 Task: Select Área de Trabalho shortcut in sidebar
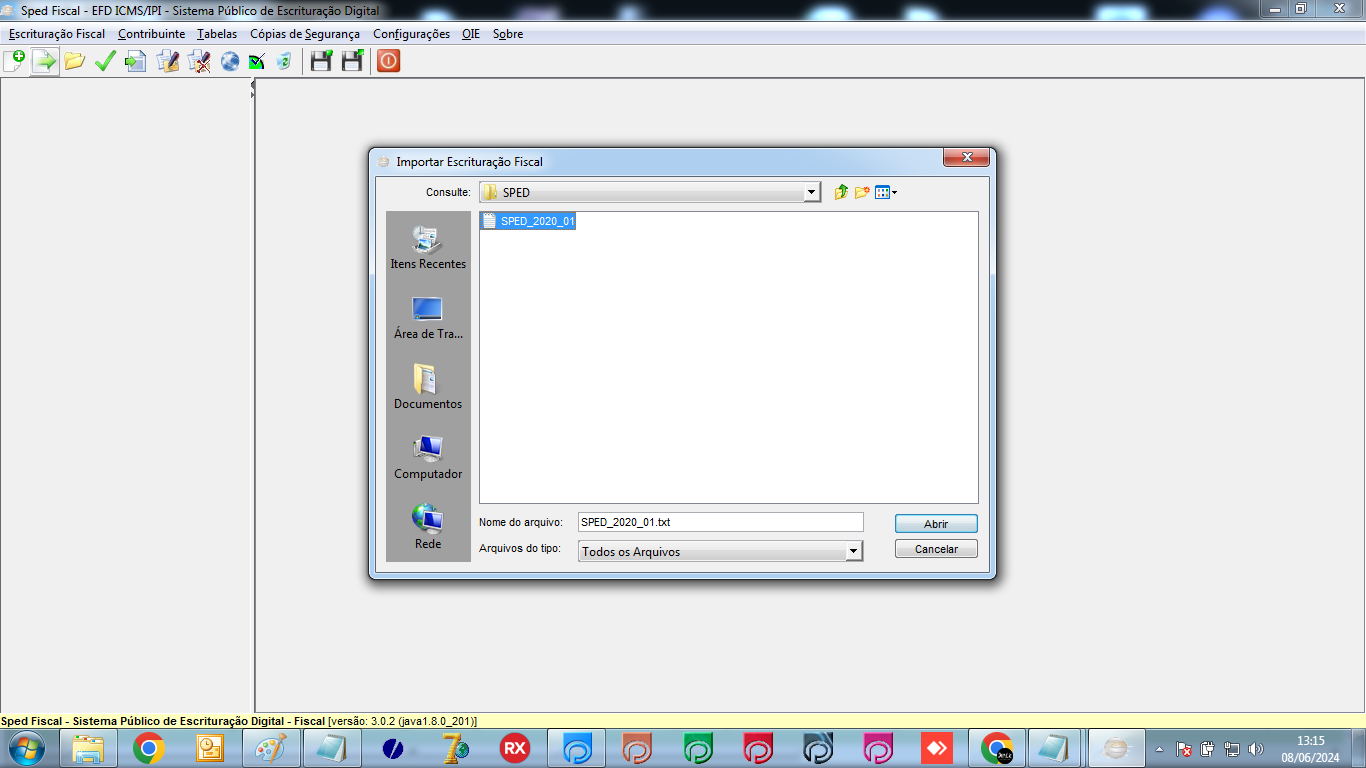point(428,318)
